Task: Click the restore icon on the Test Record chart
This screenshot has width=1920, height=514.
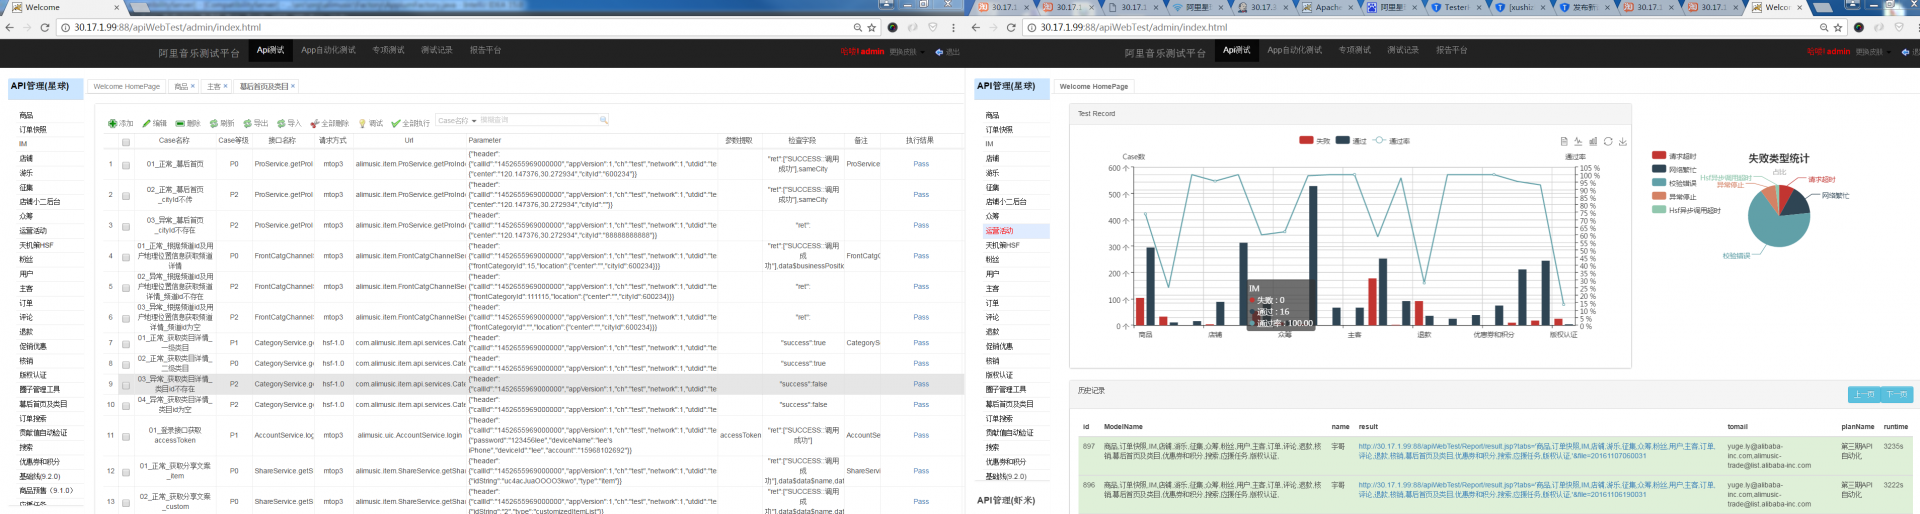Action: [1608, 141]
